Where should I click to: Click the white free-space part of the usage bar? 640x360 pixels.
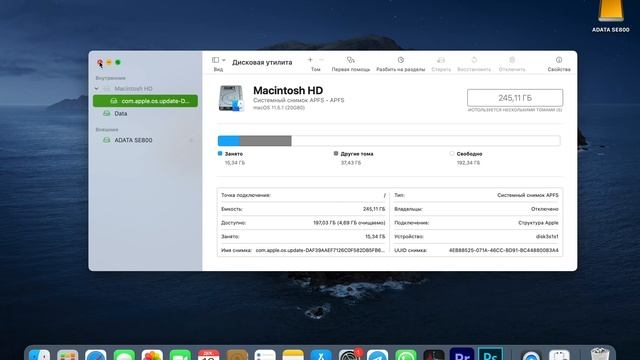(426, 141)
